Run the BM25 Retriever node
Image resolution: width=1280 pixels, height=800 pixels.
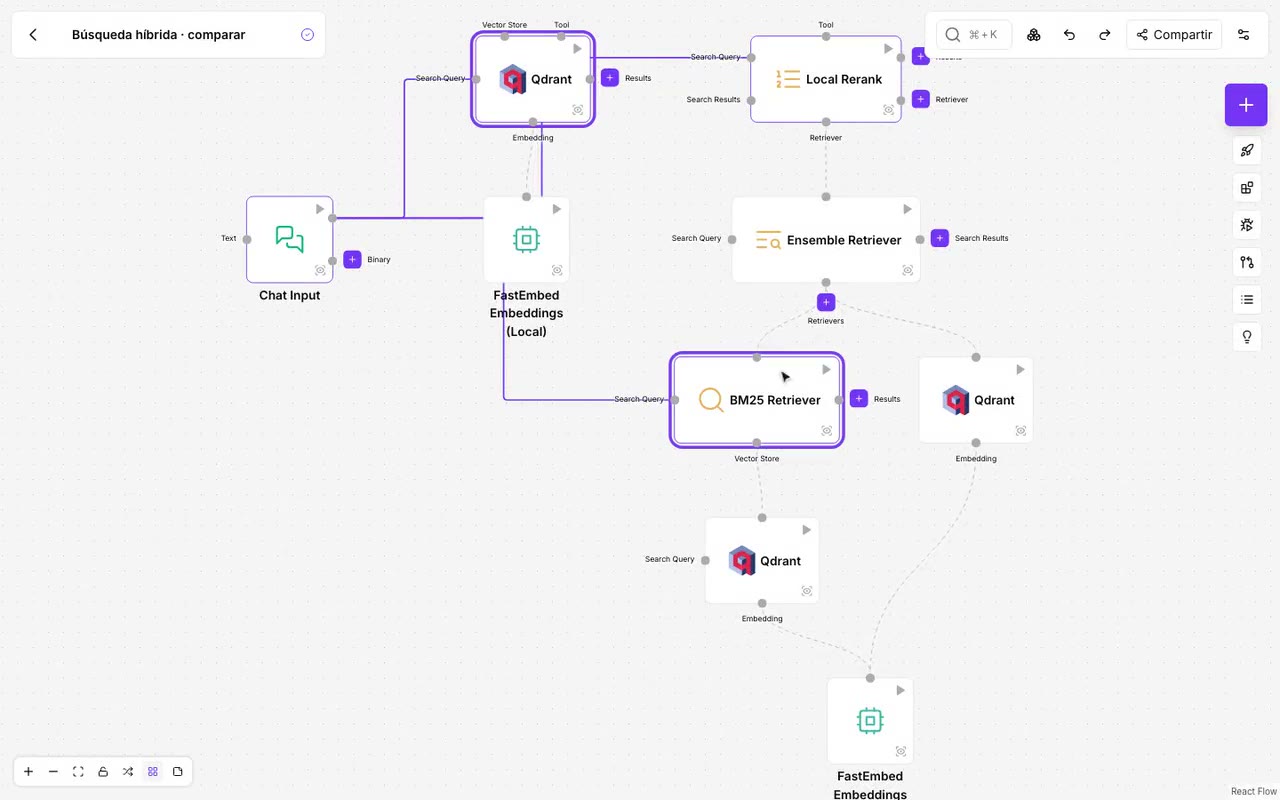click(x=826, y=370)
